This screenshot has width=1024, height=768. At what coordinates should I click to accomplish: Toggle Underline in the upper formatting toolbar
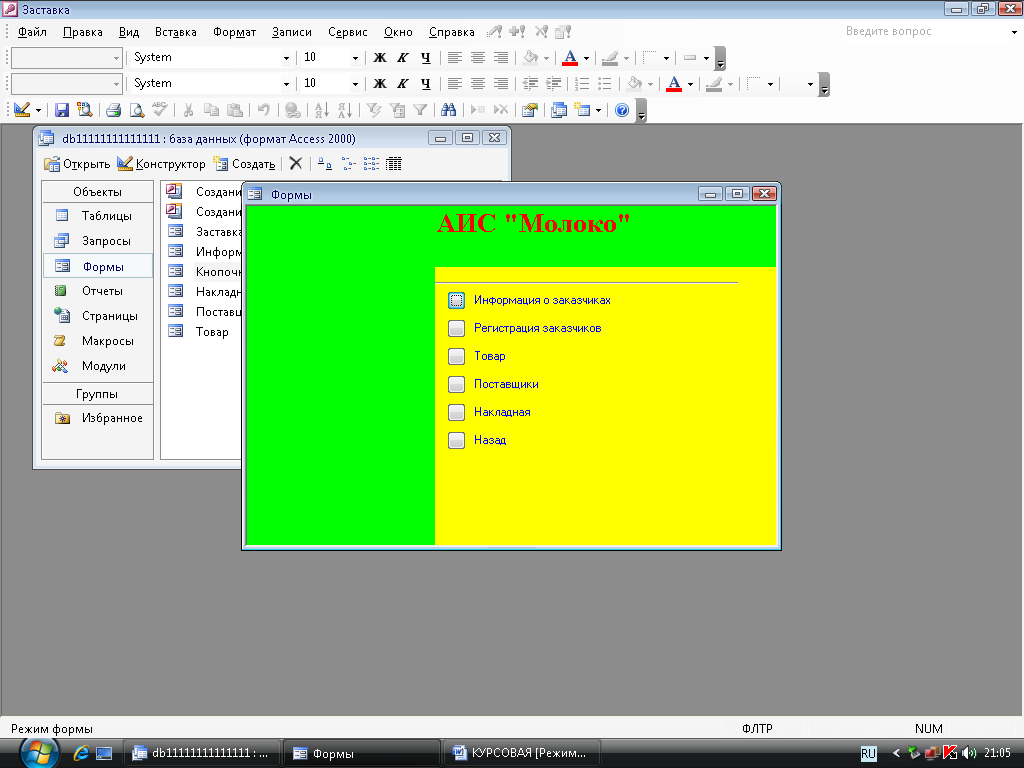tap(426, 57)
